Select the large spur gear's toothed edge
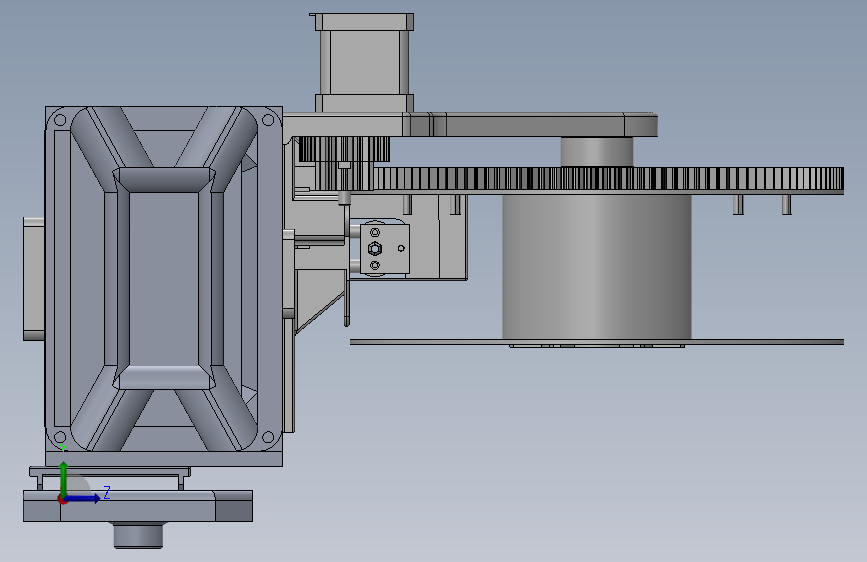 tap(608, 179)
